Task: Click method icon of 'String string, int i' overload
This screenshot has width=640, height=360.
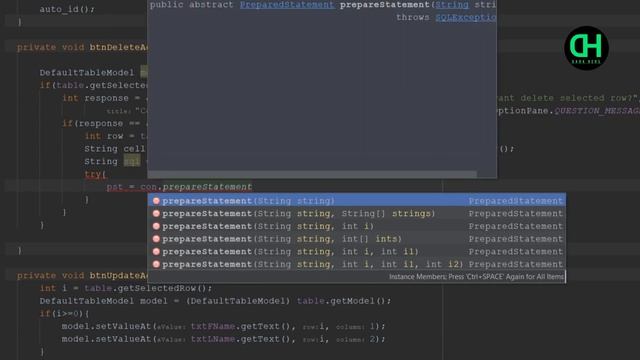Action: (x=156, y=226)
